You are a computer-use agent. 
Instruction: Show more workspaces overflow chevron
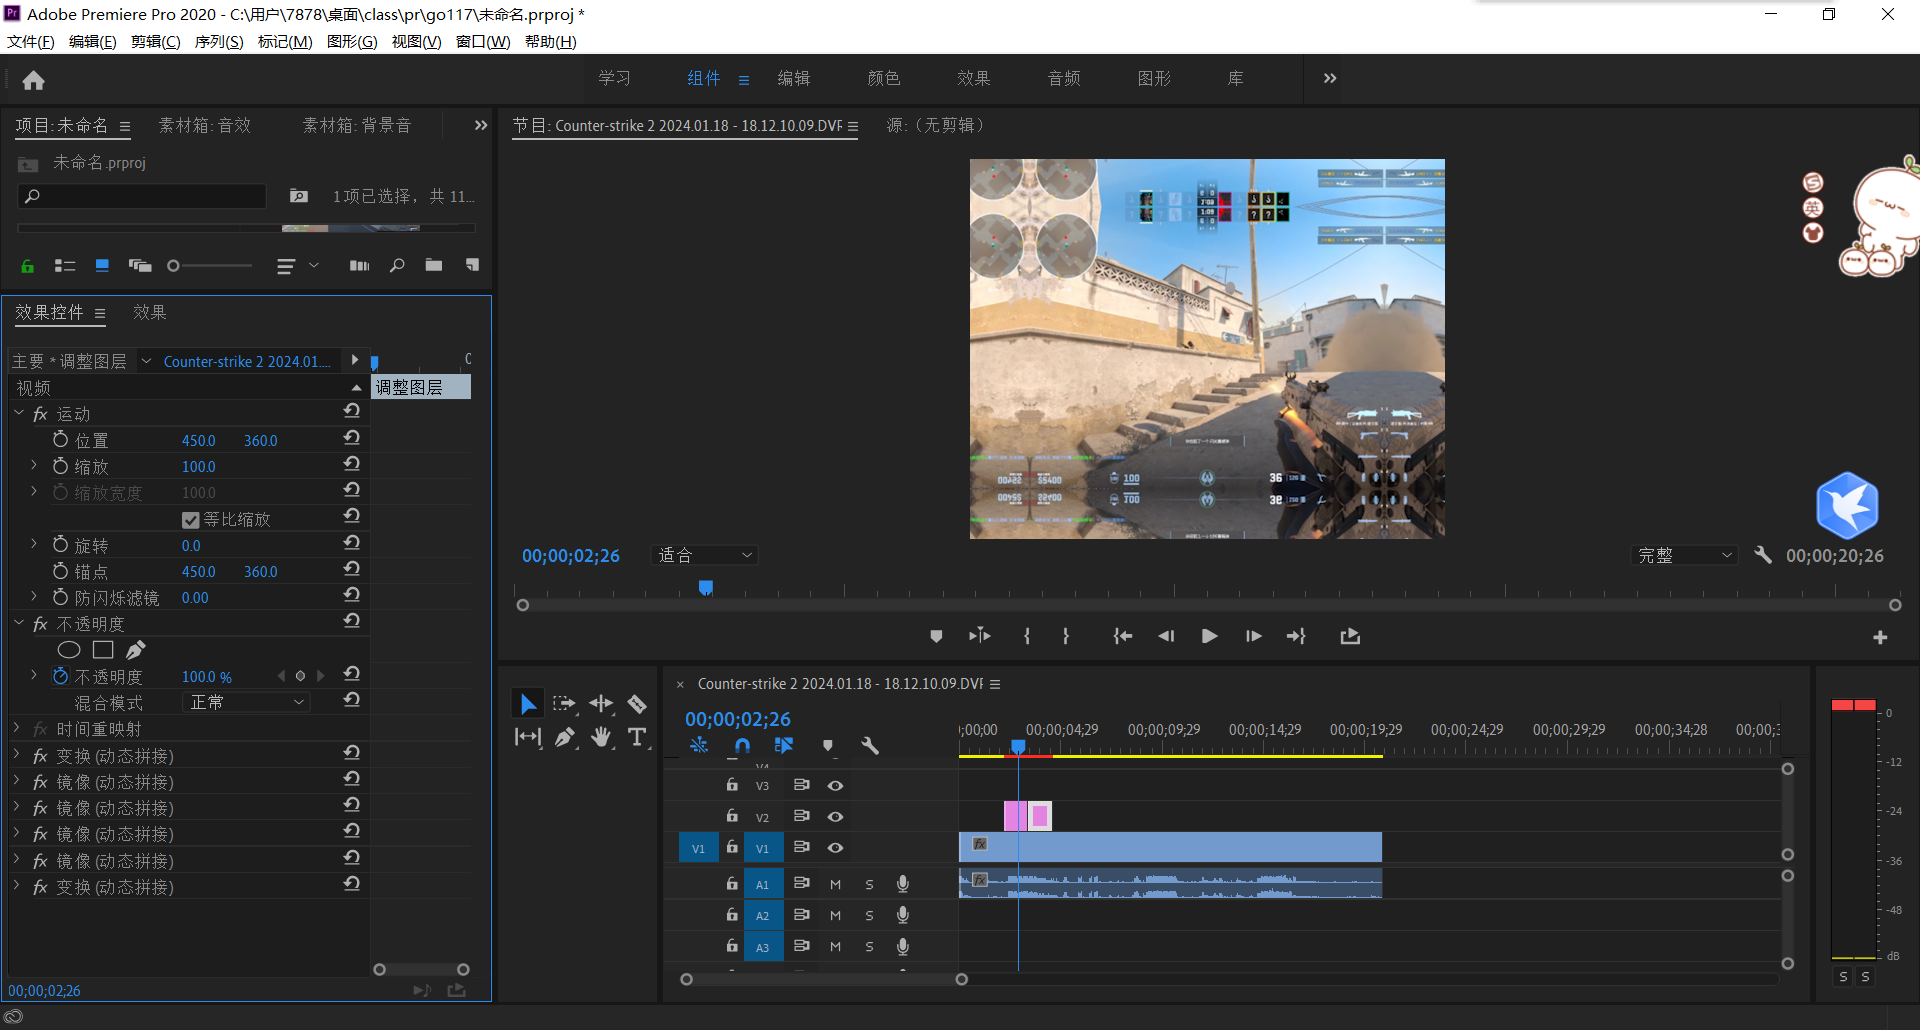[1330, 78]
